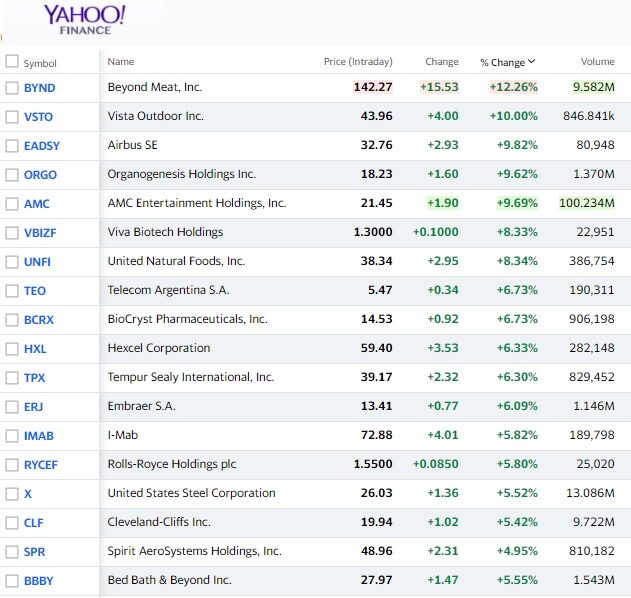This screenshot has width=631, height=598.
Task: Open the IMAB ticker link
Action: pyautogui.click(x=39, y=435)
